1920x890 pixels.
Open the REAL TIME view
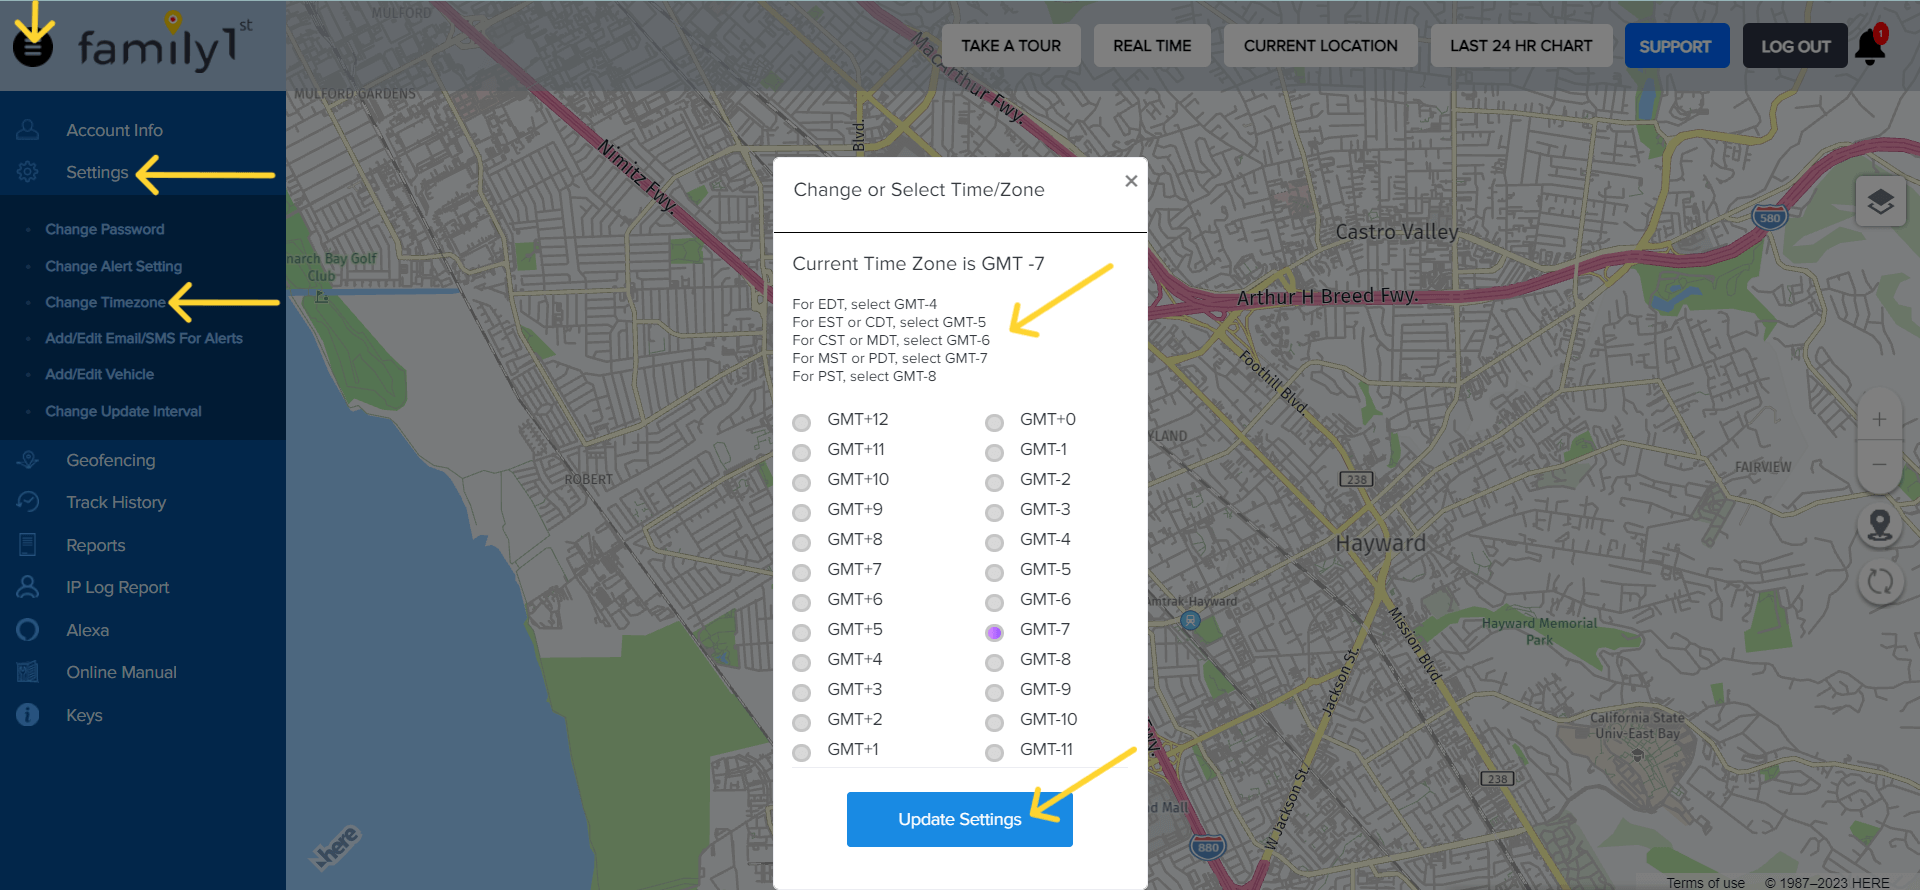tap(1152, 46)
